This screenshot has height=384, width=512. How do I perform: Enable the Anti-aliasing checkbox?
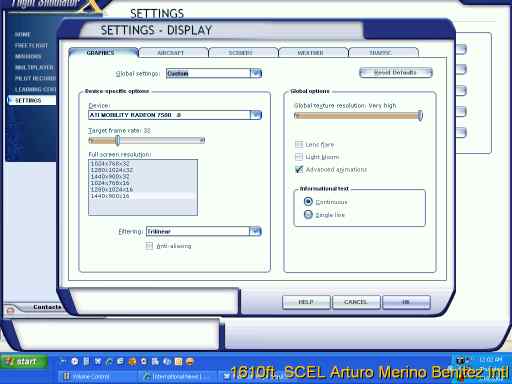[149, 246]
